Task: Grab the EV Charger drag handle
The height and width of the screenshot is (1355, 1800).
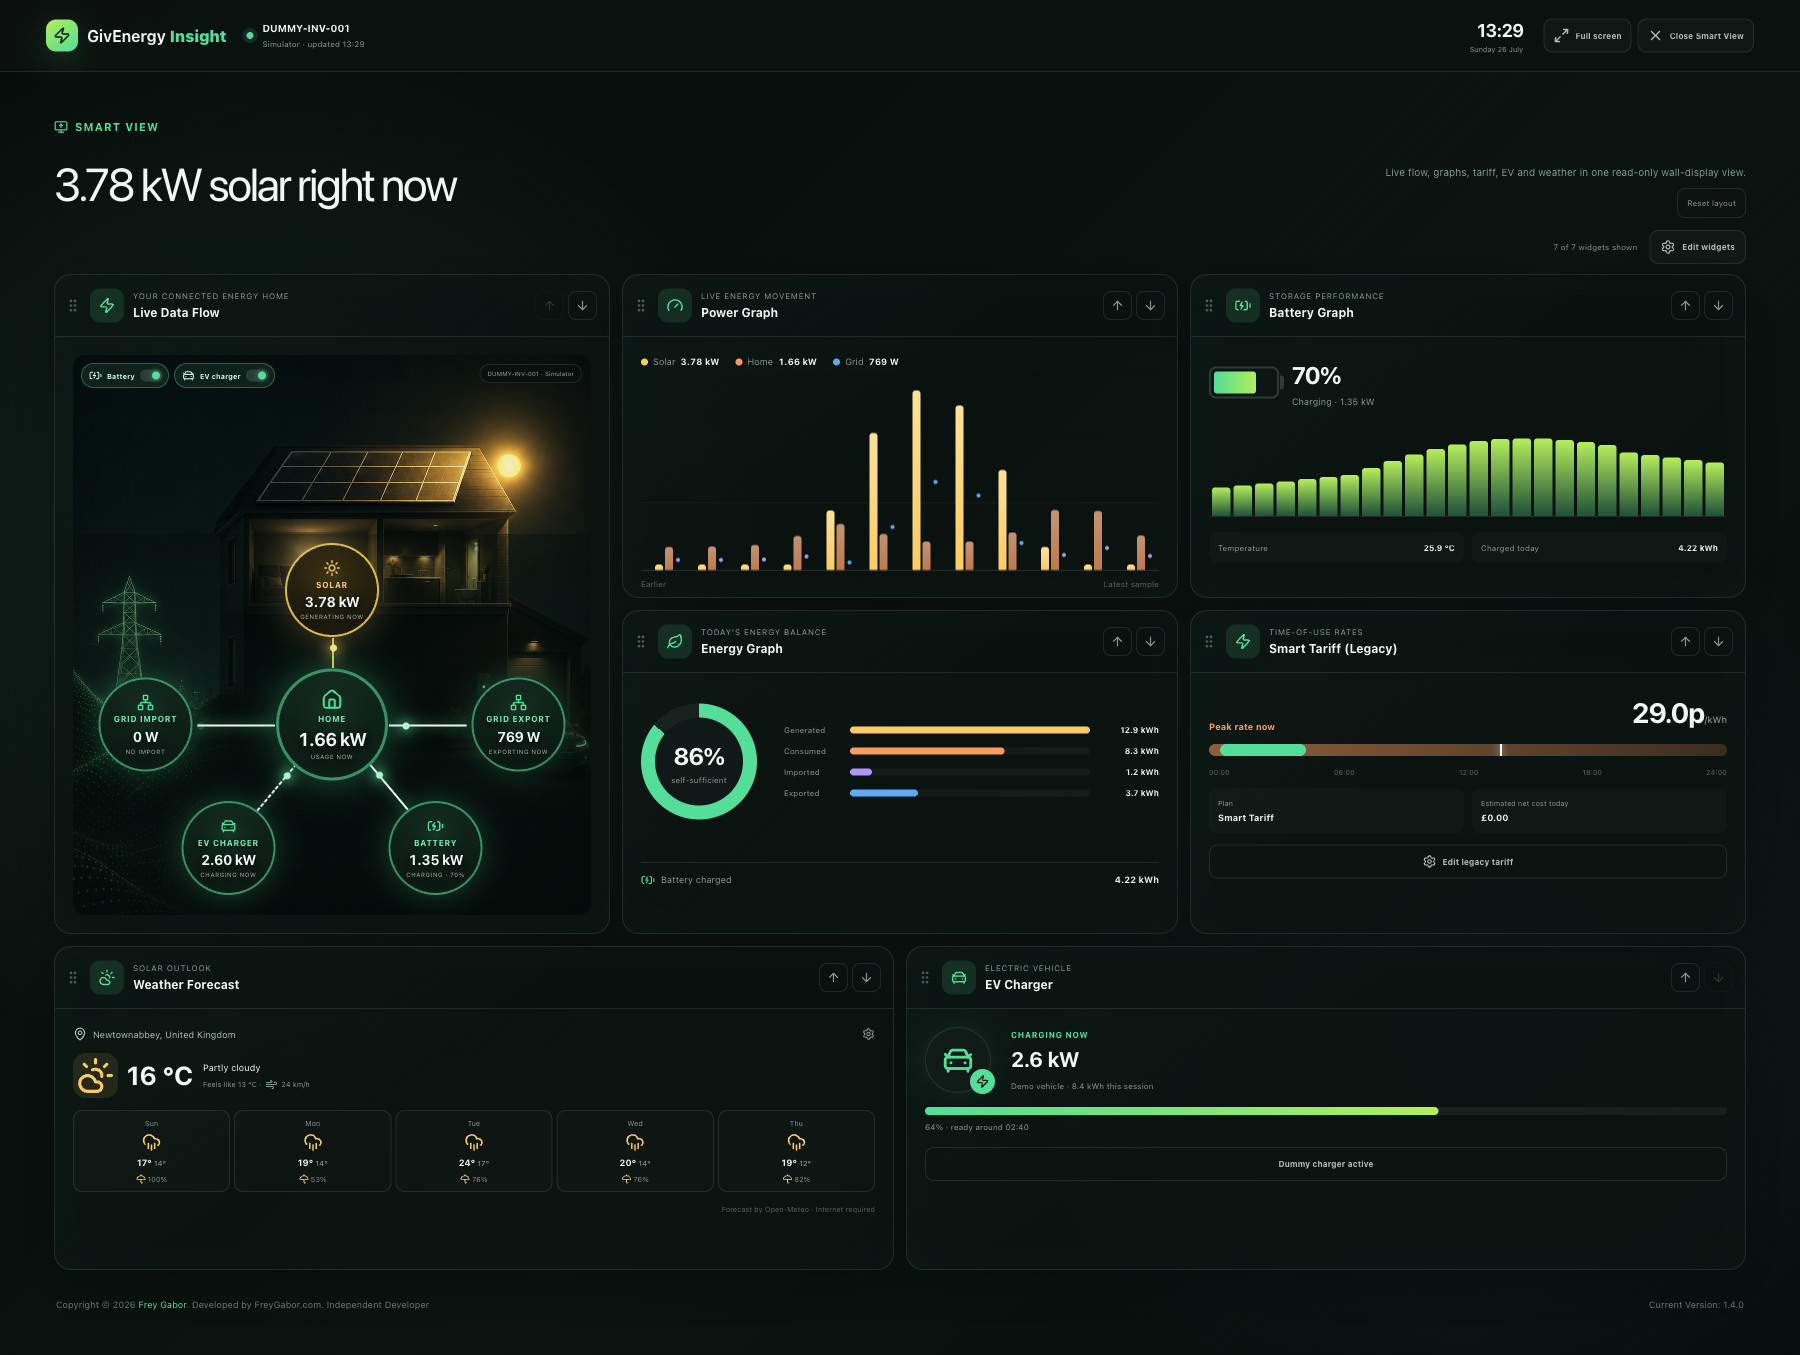Action: coord(925,978)
